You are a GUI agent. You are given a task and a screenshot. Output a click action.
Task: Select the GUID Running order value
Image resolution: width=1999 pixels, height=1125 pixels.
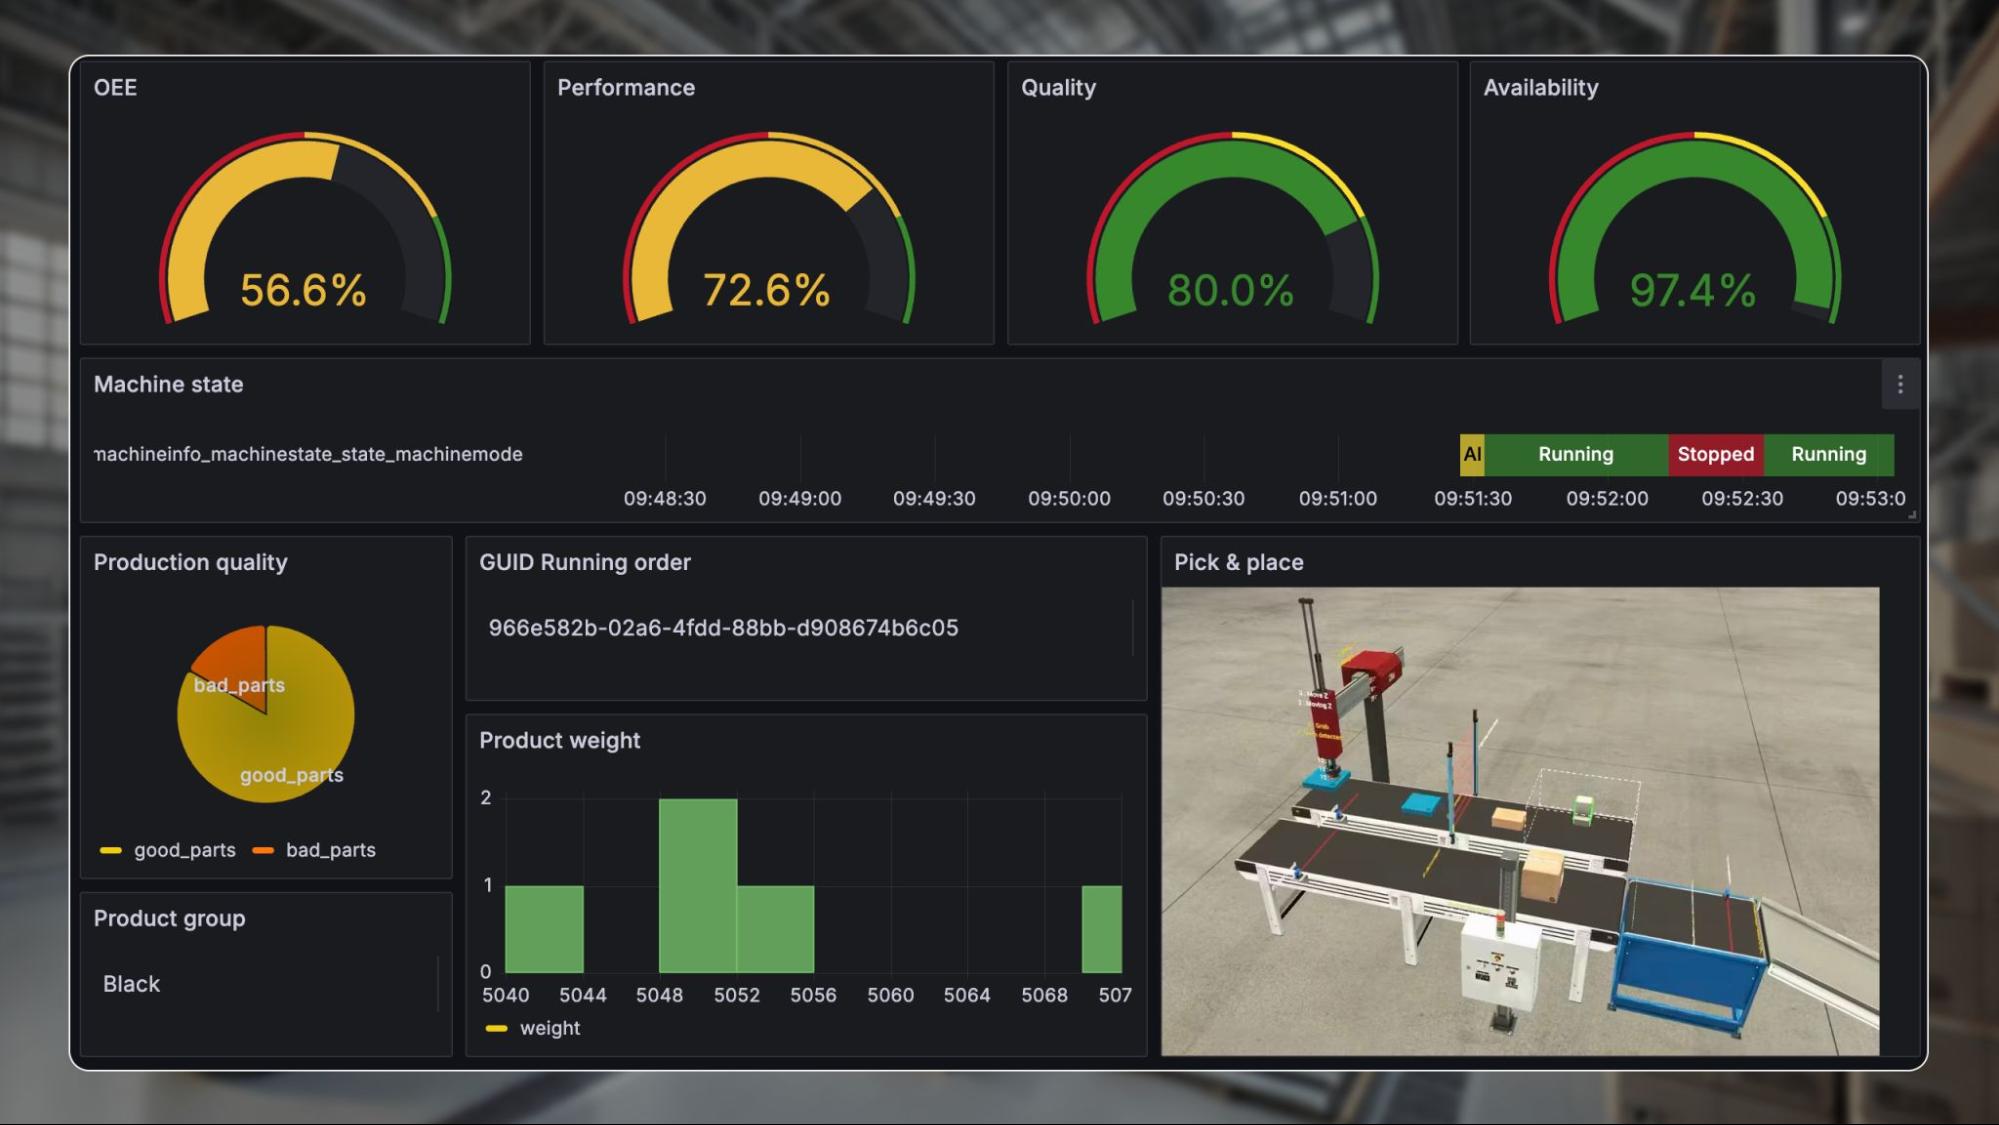[x=723, y=628]
